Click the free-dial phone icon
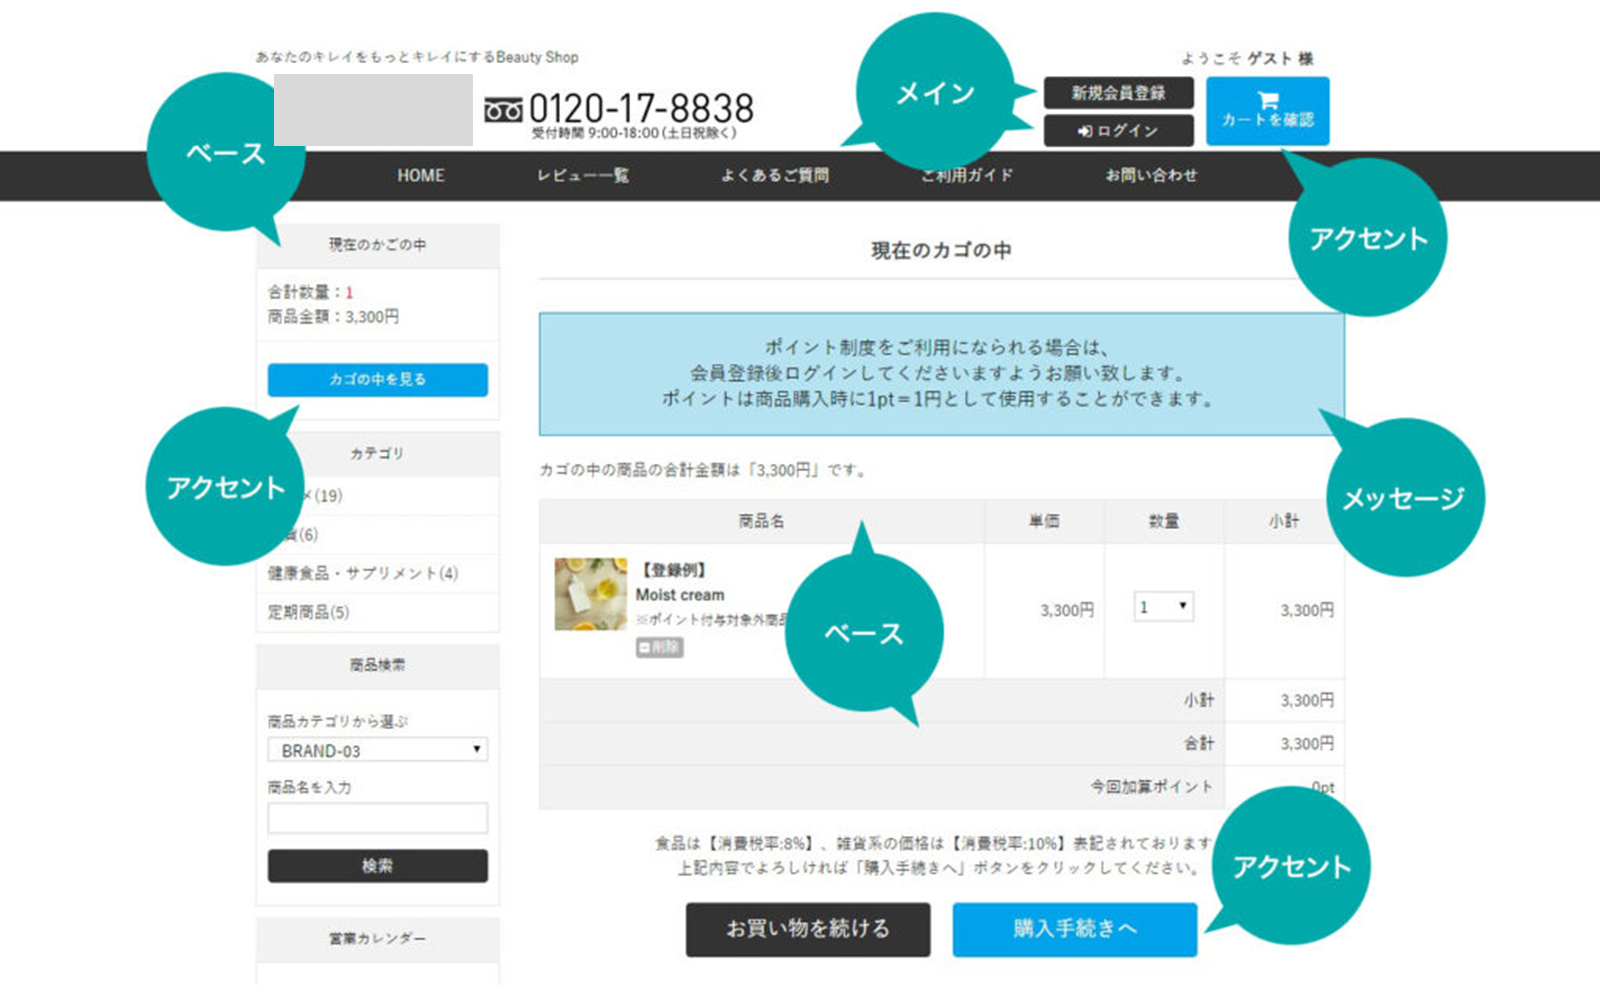 (x=503, y=109)
